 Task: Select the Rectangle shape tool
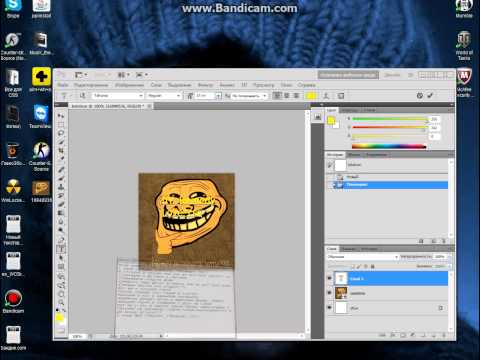[x=61, y=266]
